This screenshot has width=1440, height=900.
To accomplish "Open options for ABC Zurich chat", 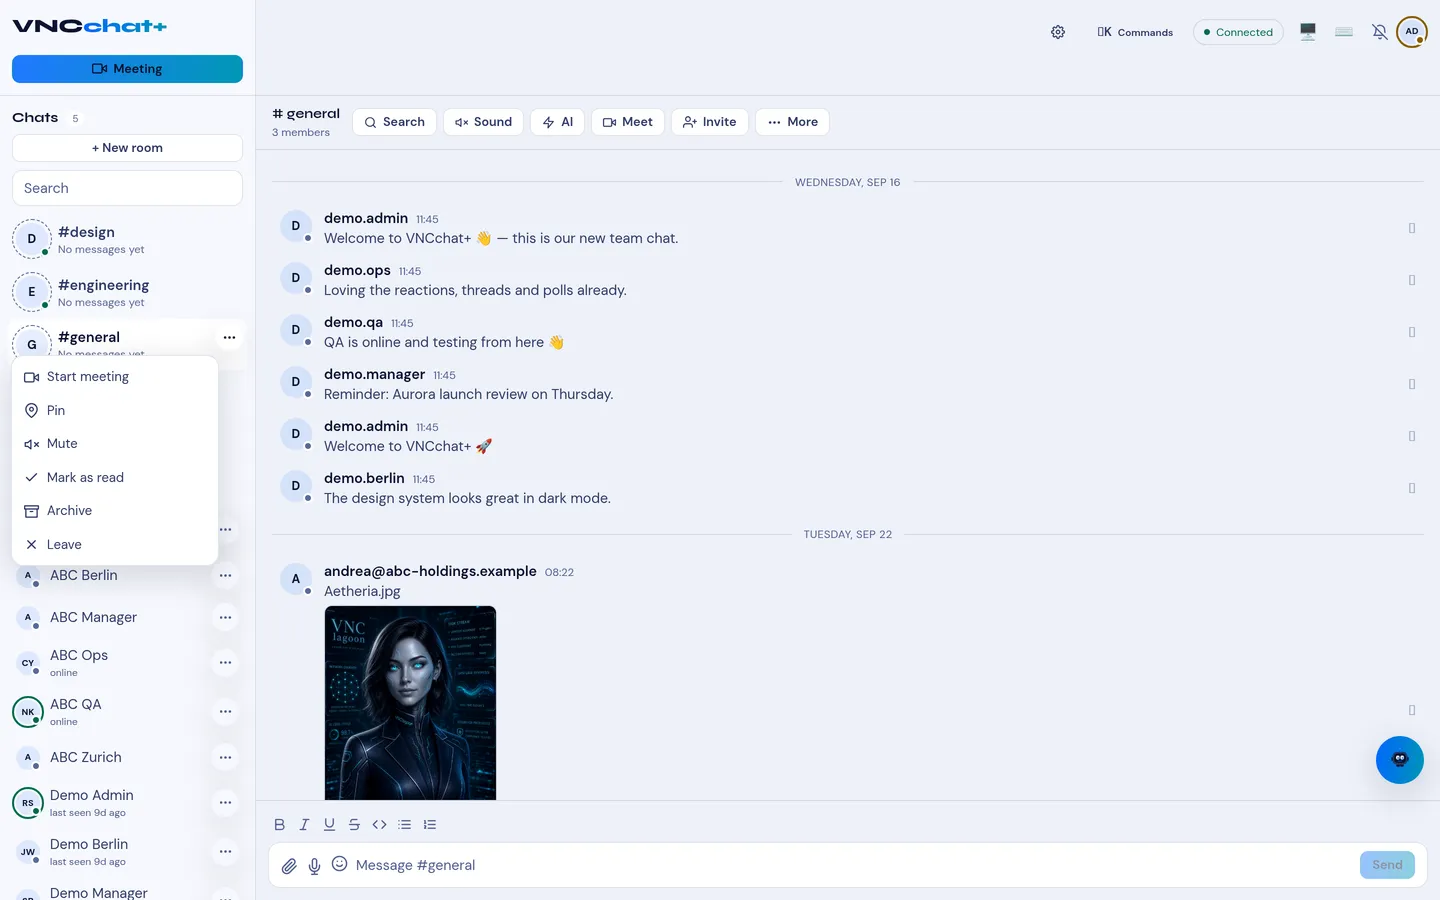I will click(226, 758).
